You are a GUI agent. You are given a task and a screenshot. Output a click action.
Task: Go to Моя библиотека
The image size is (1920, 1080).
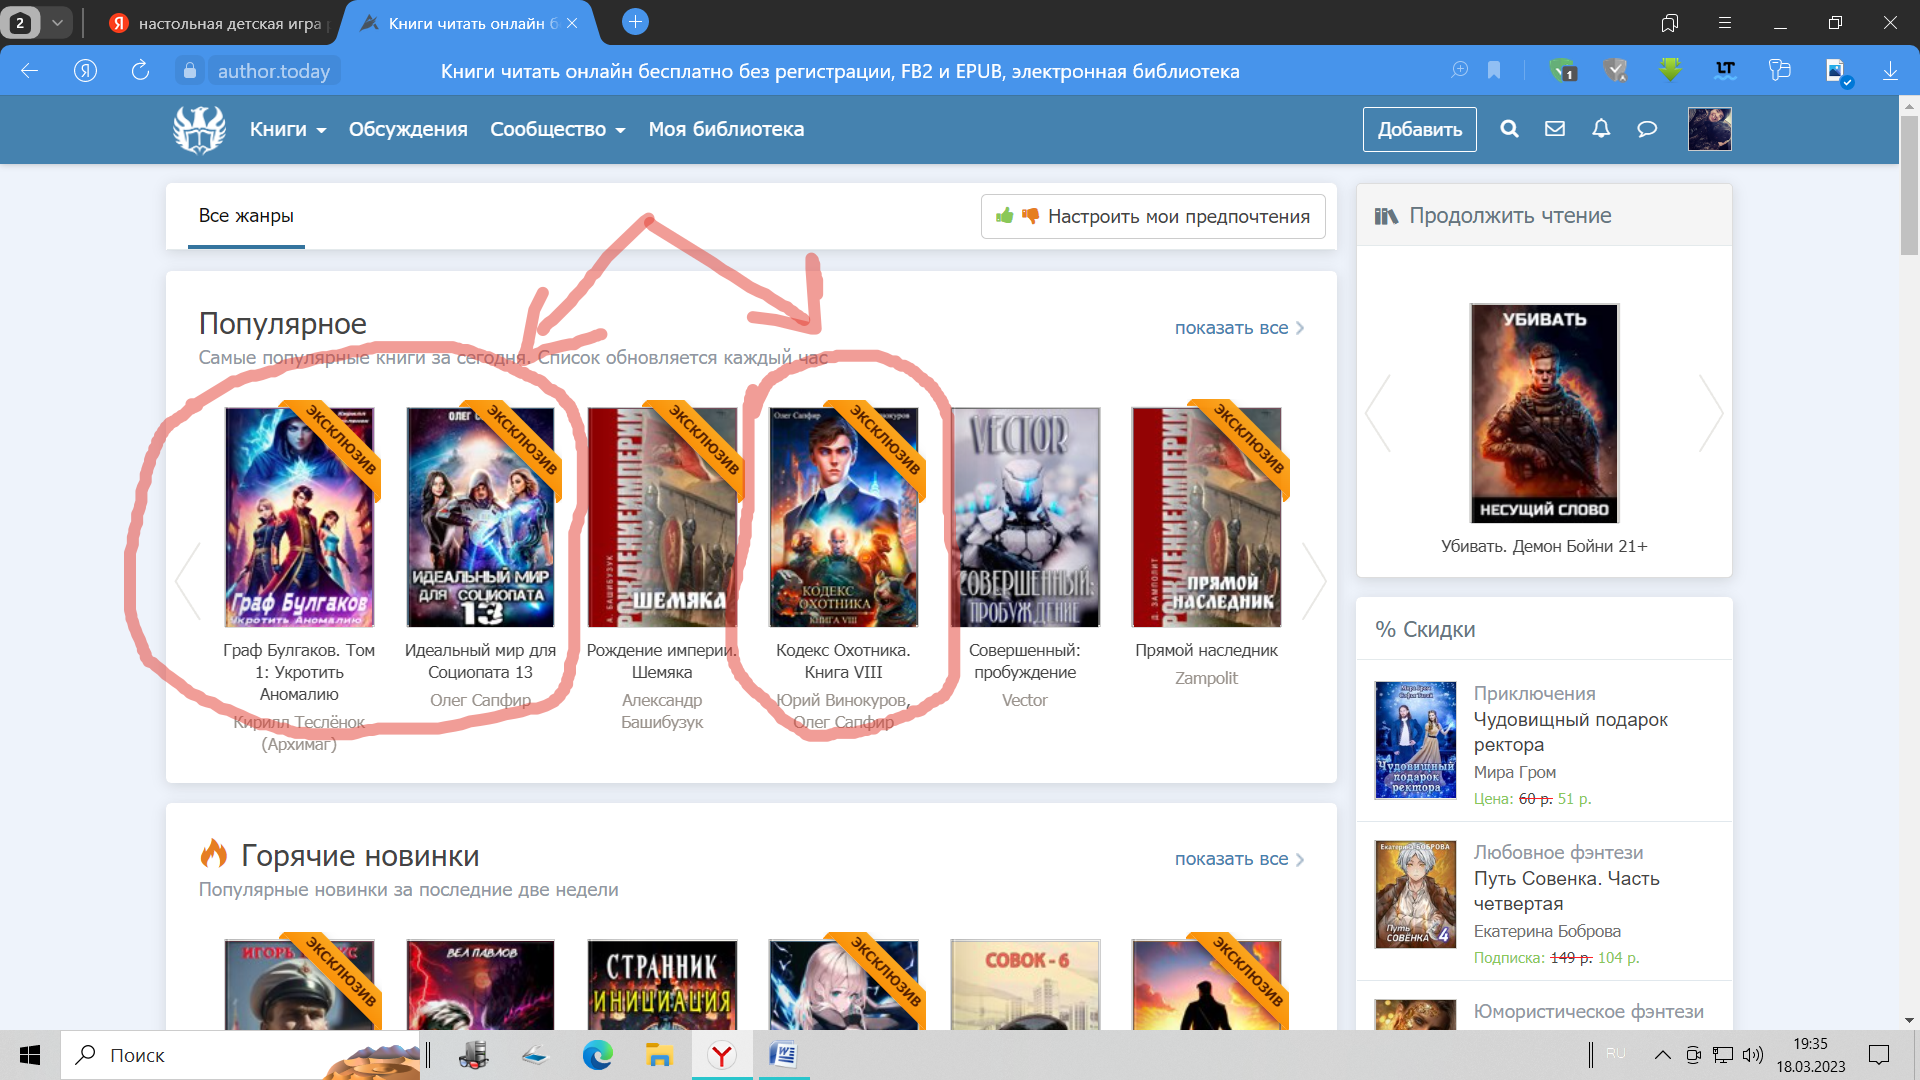point(726,130)
